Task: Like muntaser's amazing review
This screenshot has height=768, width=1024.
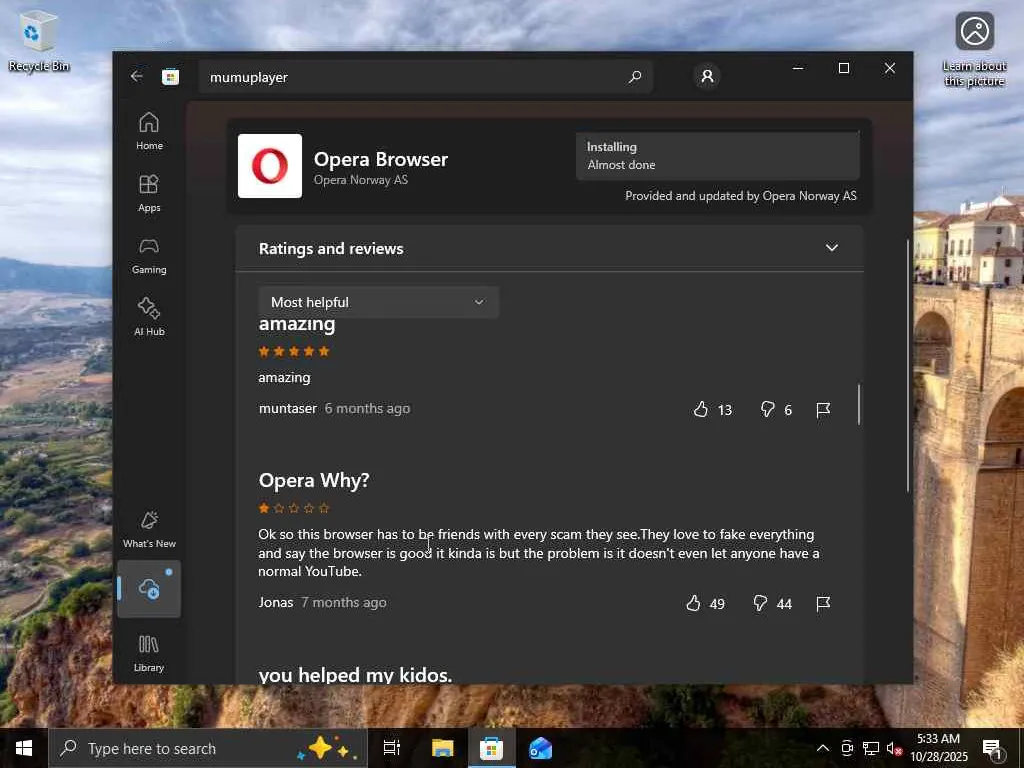Action: [x=701, y=409]
